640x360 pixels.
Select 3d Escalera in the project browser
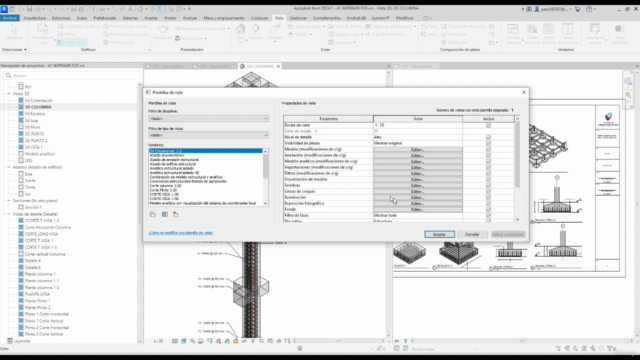pyautogui.click(x=34, y=113)
